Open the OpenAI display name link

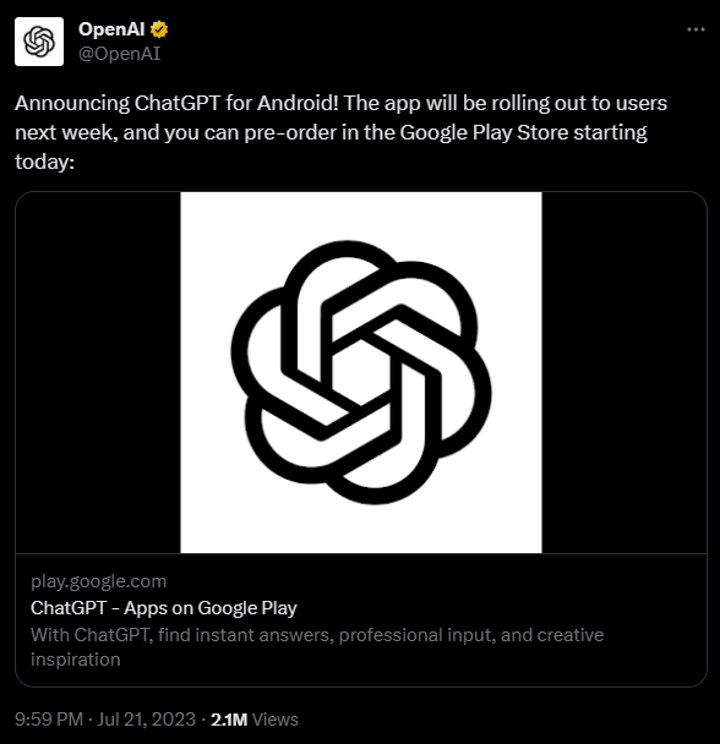point(110,30)
